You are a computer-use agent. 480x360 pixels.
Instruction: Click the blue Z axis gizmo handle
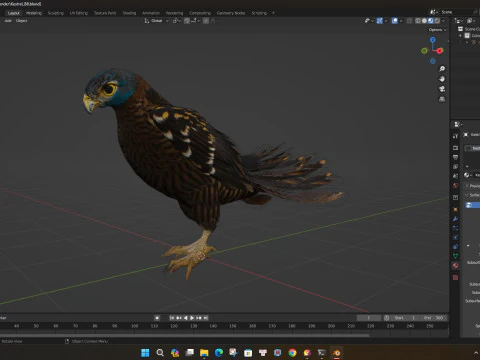[433, 40]
